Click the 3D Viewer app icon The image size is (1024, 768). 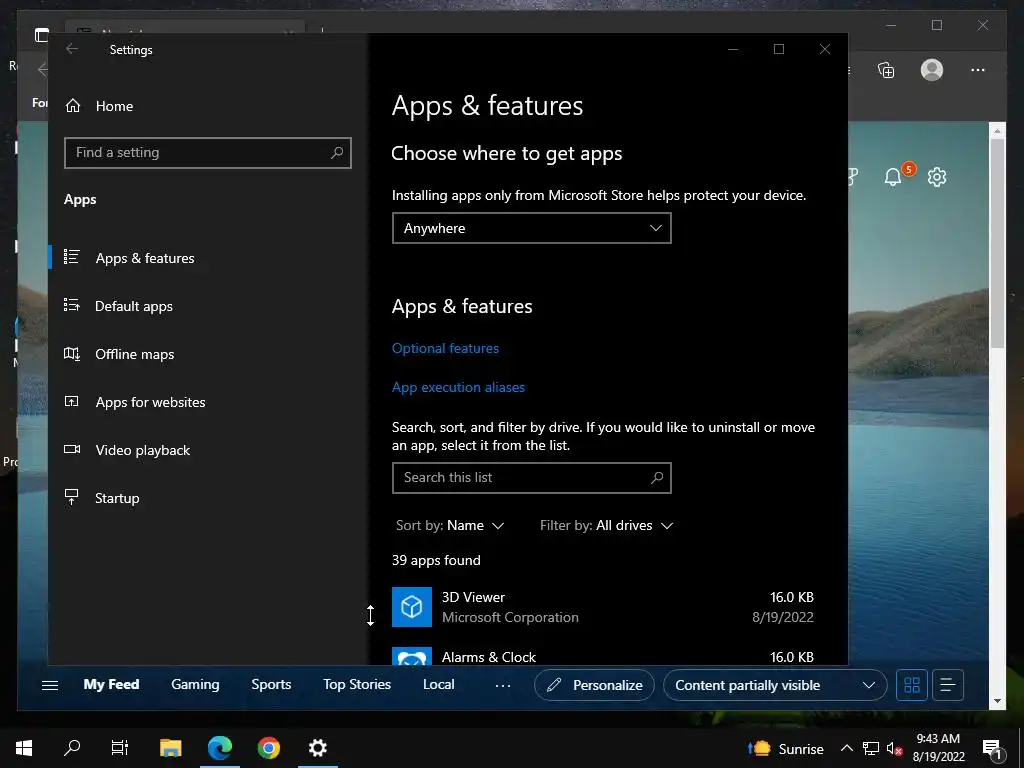coord(411,607)
